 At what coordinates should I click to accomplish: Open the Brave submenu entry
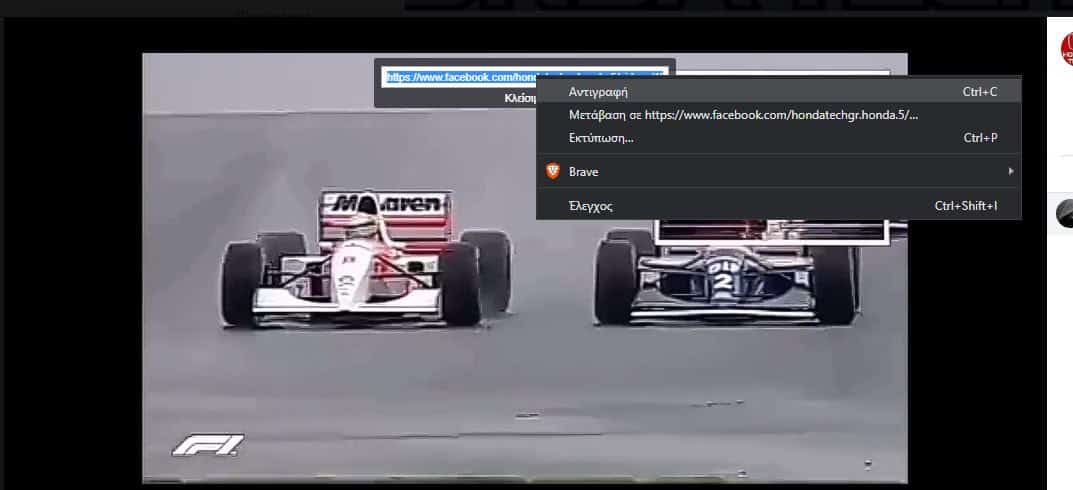779,172
